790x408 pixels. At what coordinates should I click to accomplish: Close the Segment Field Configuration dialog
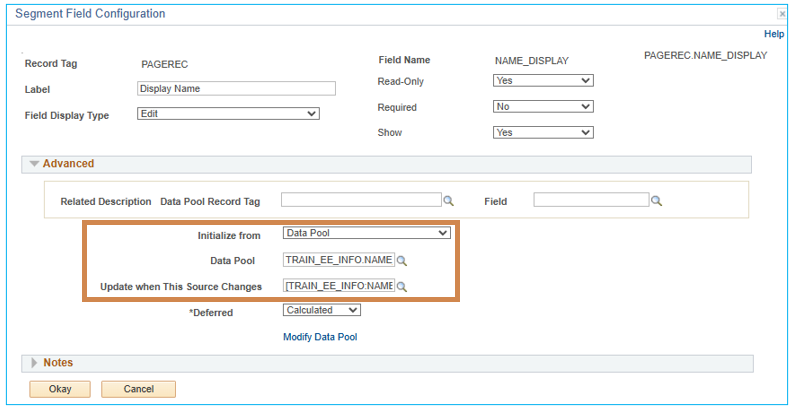tap(782, 14)
